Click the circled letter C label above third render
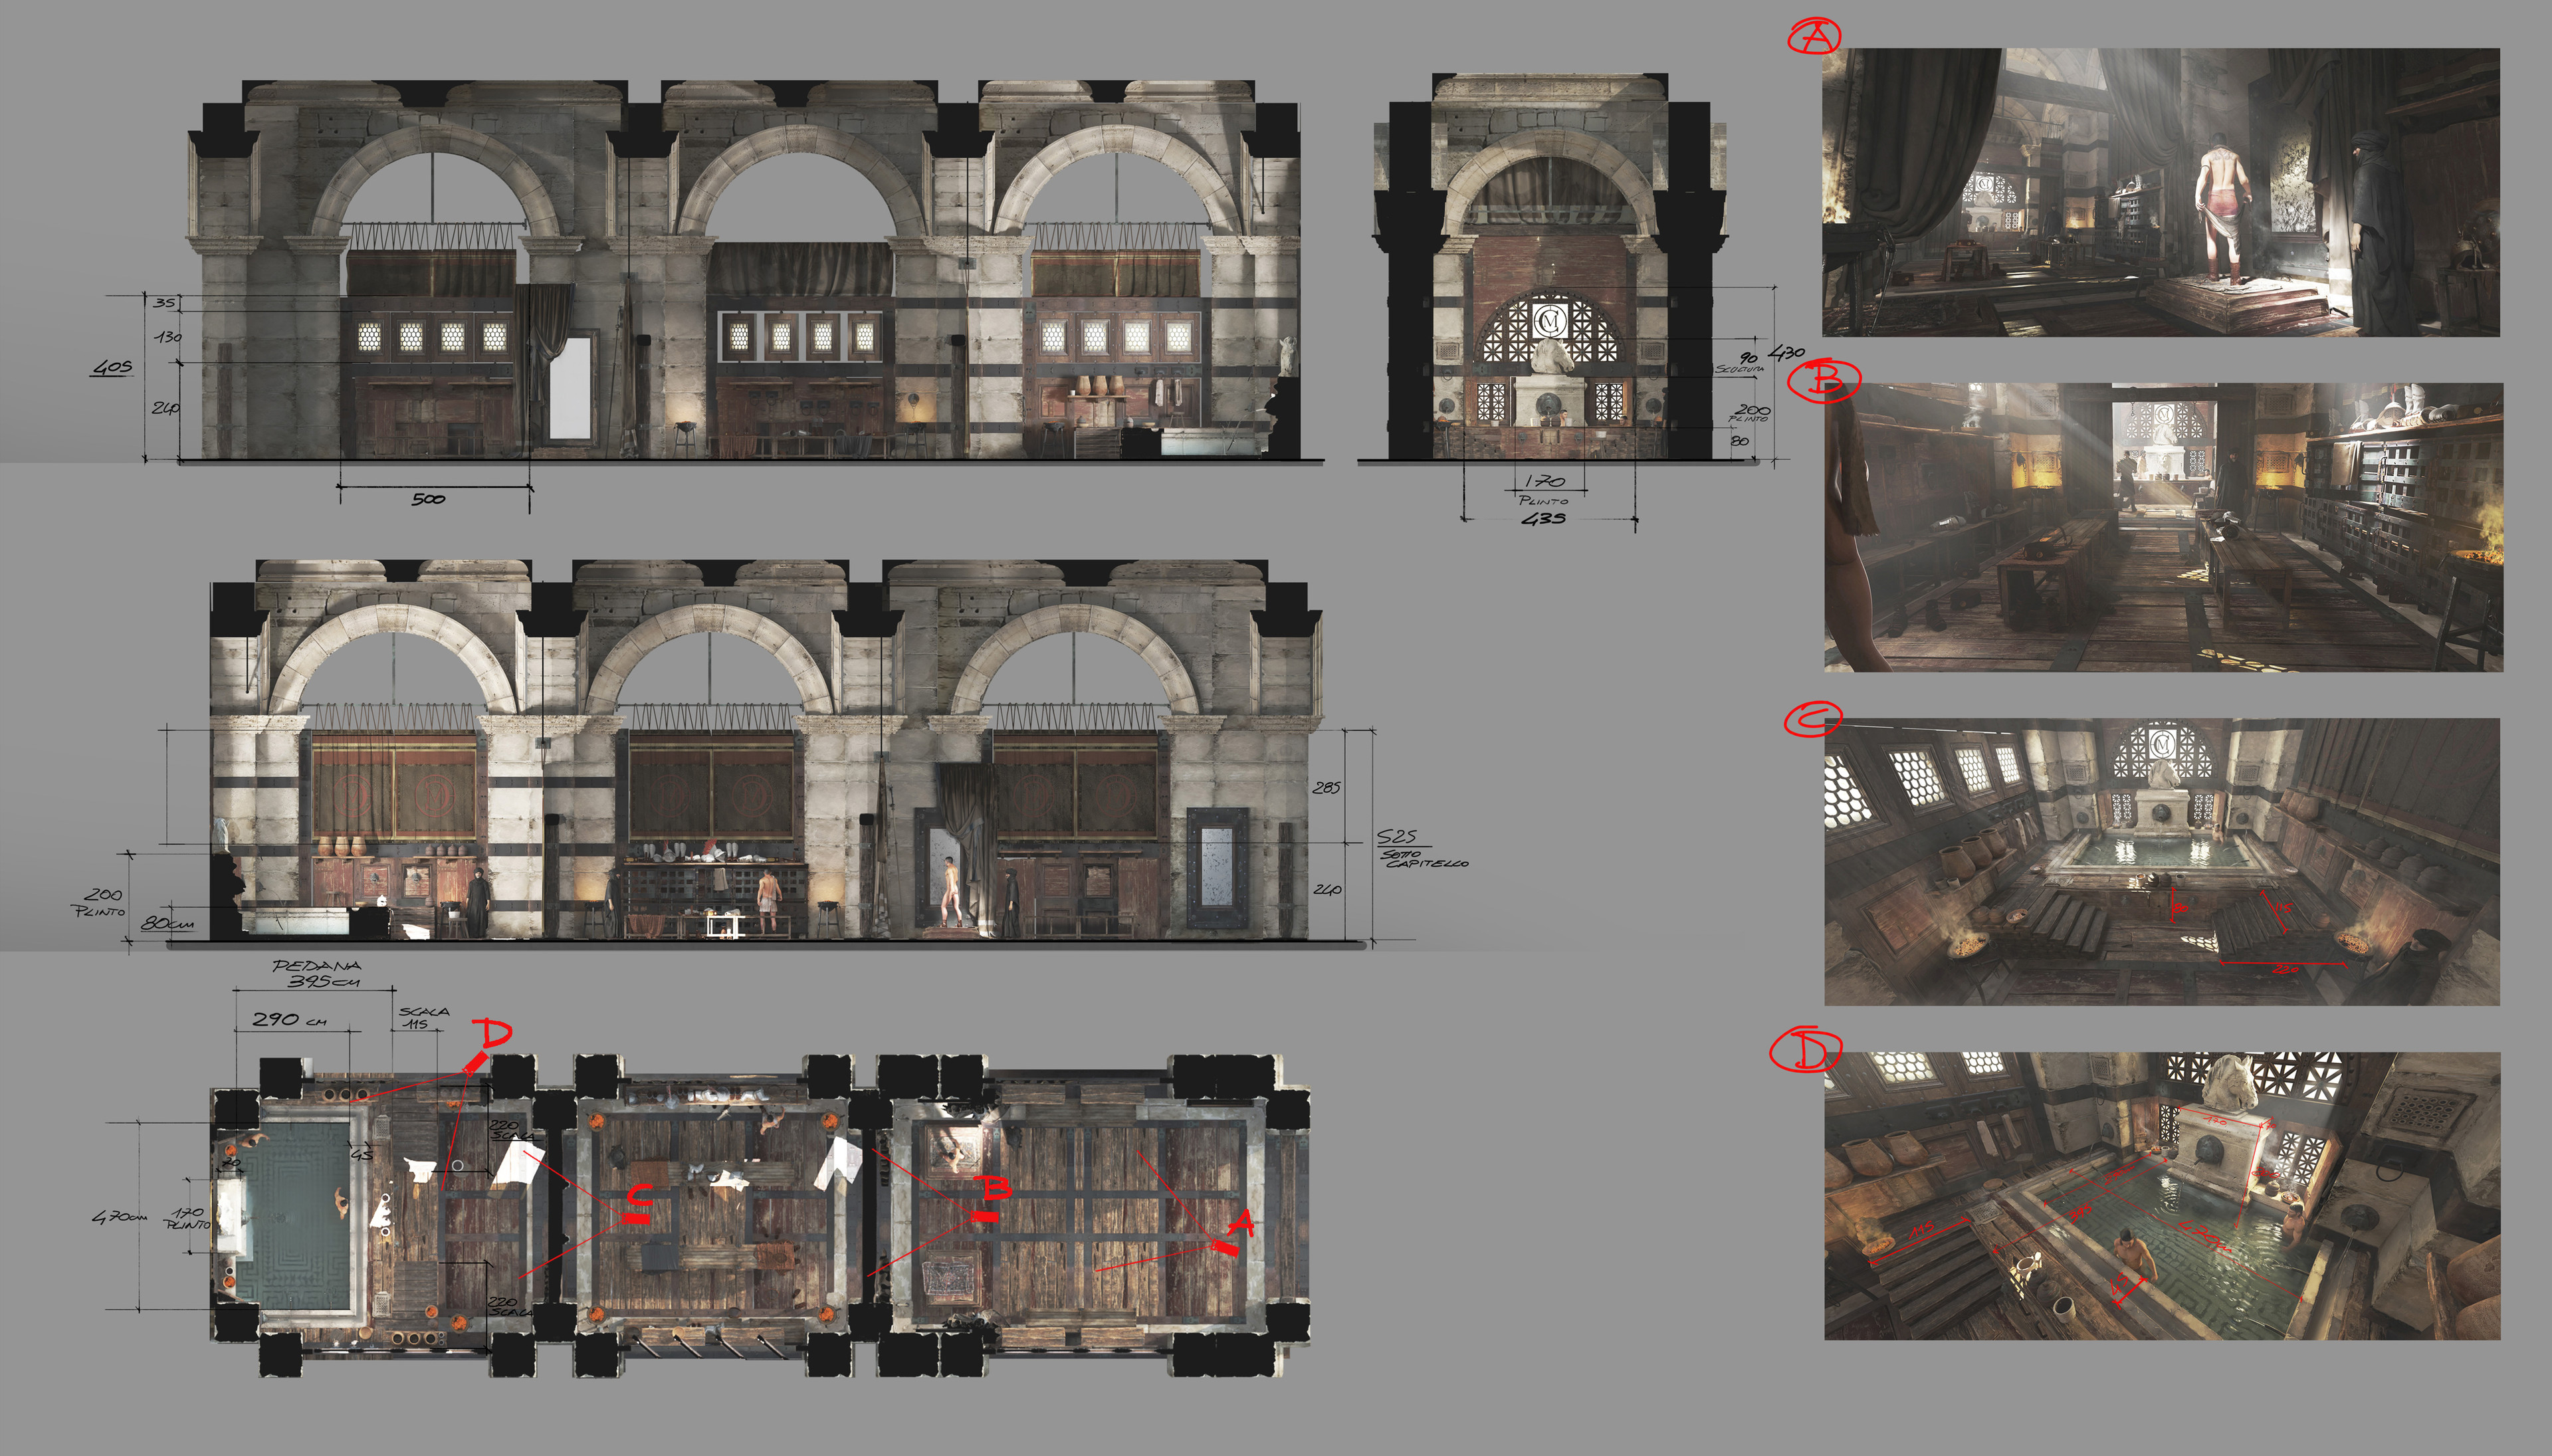The width and height of the screenshot is (2552, 1456). (1813, 719)
